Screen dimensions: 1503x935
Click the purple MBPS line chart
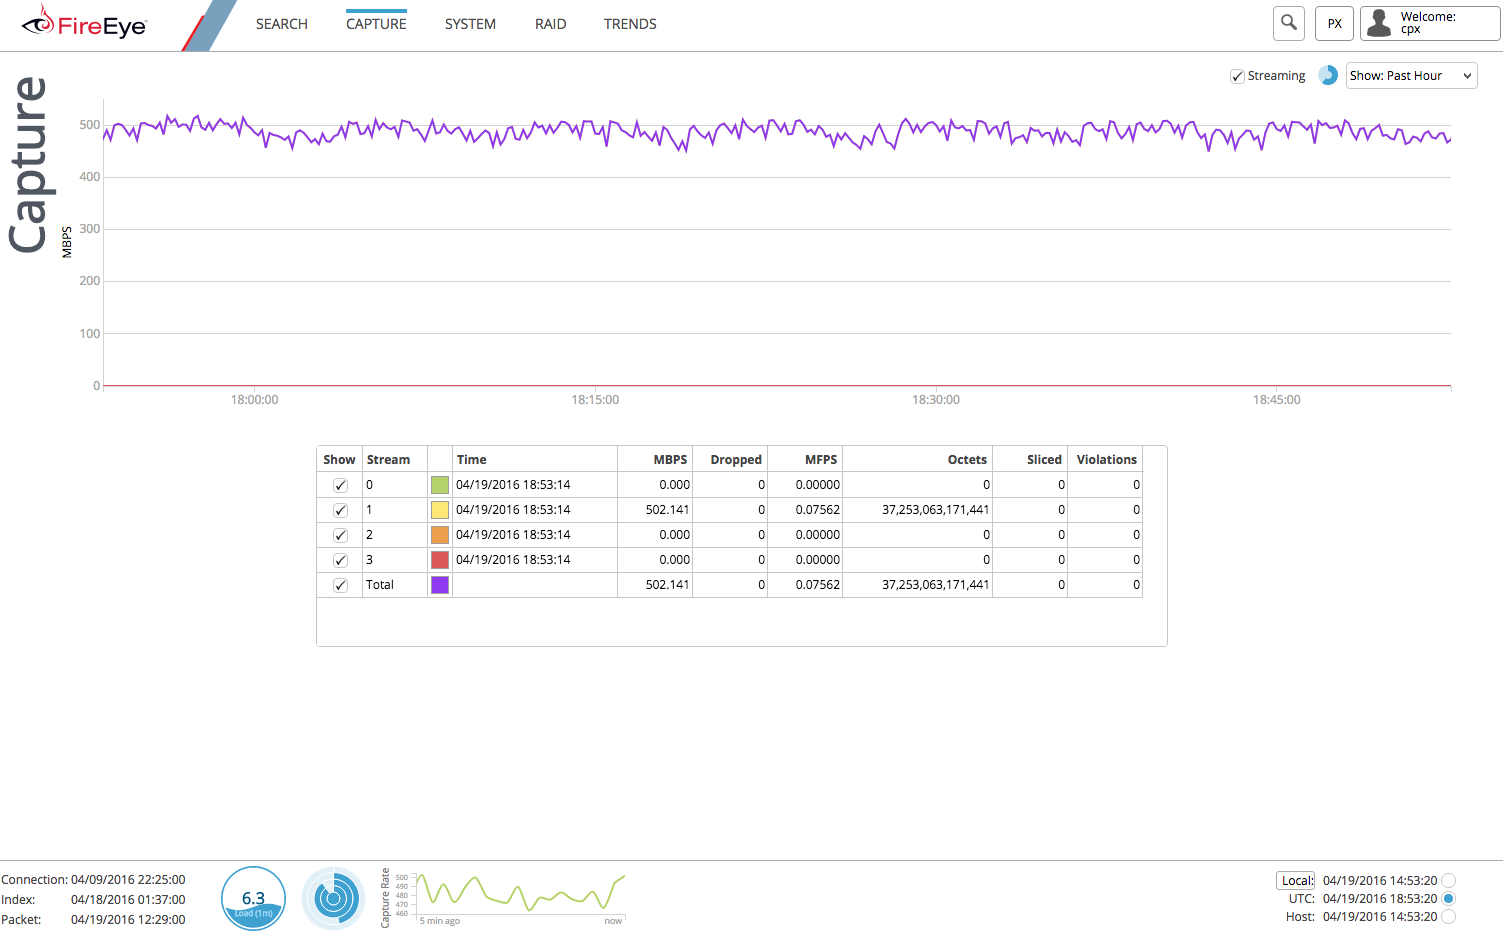pyautogui.click(x=777, y=131)
